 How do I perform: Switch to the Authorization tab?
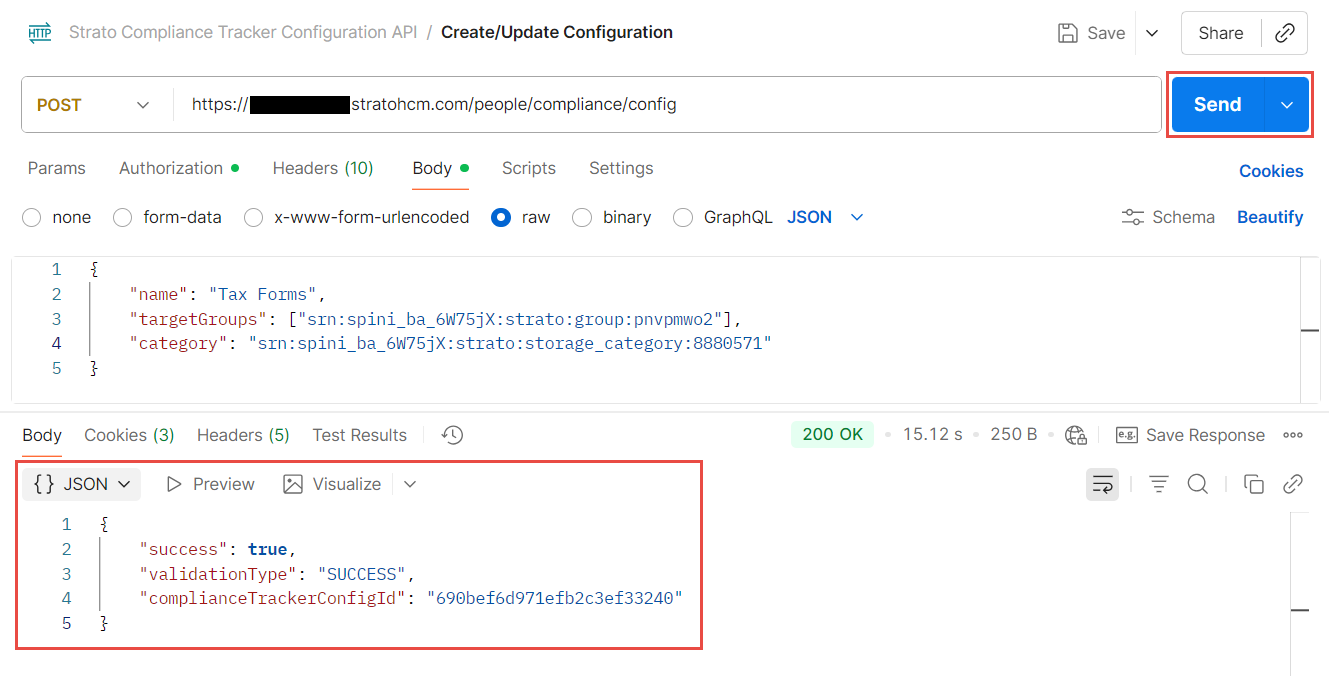click(171, 168)
